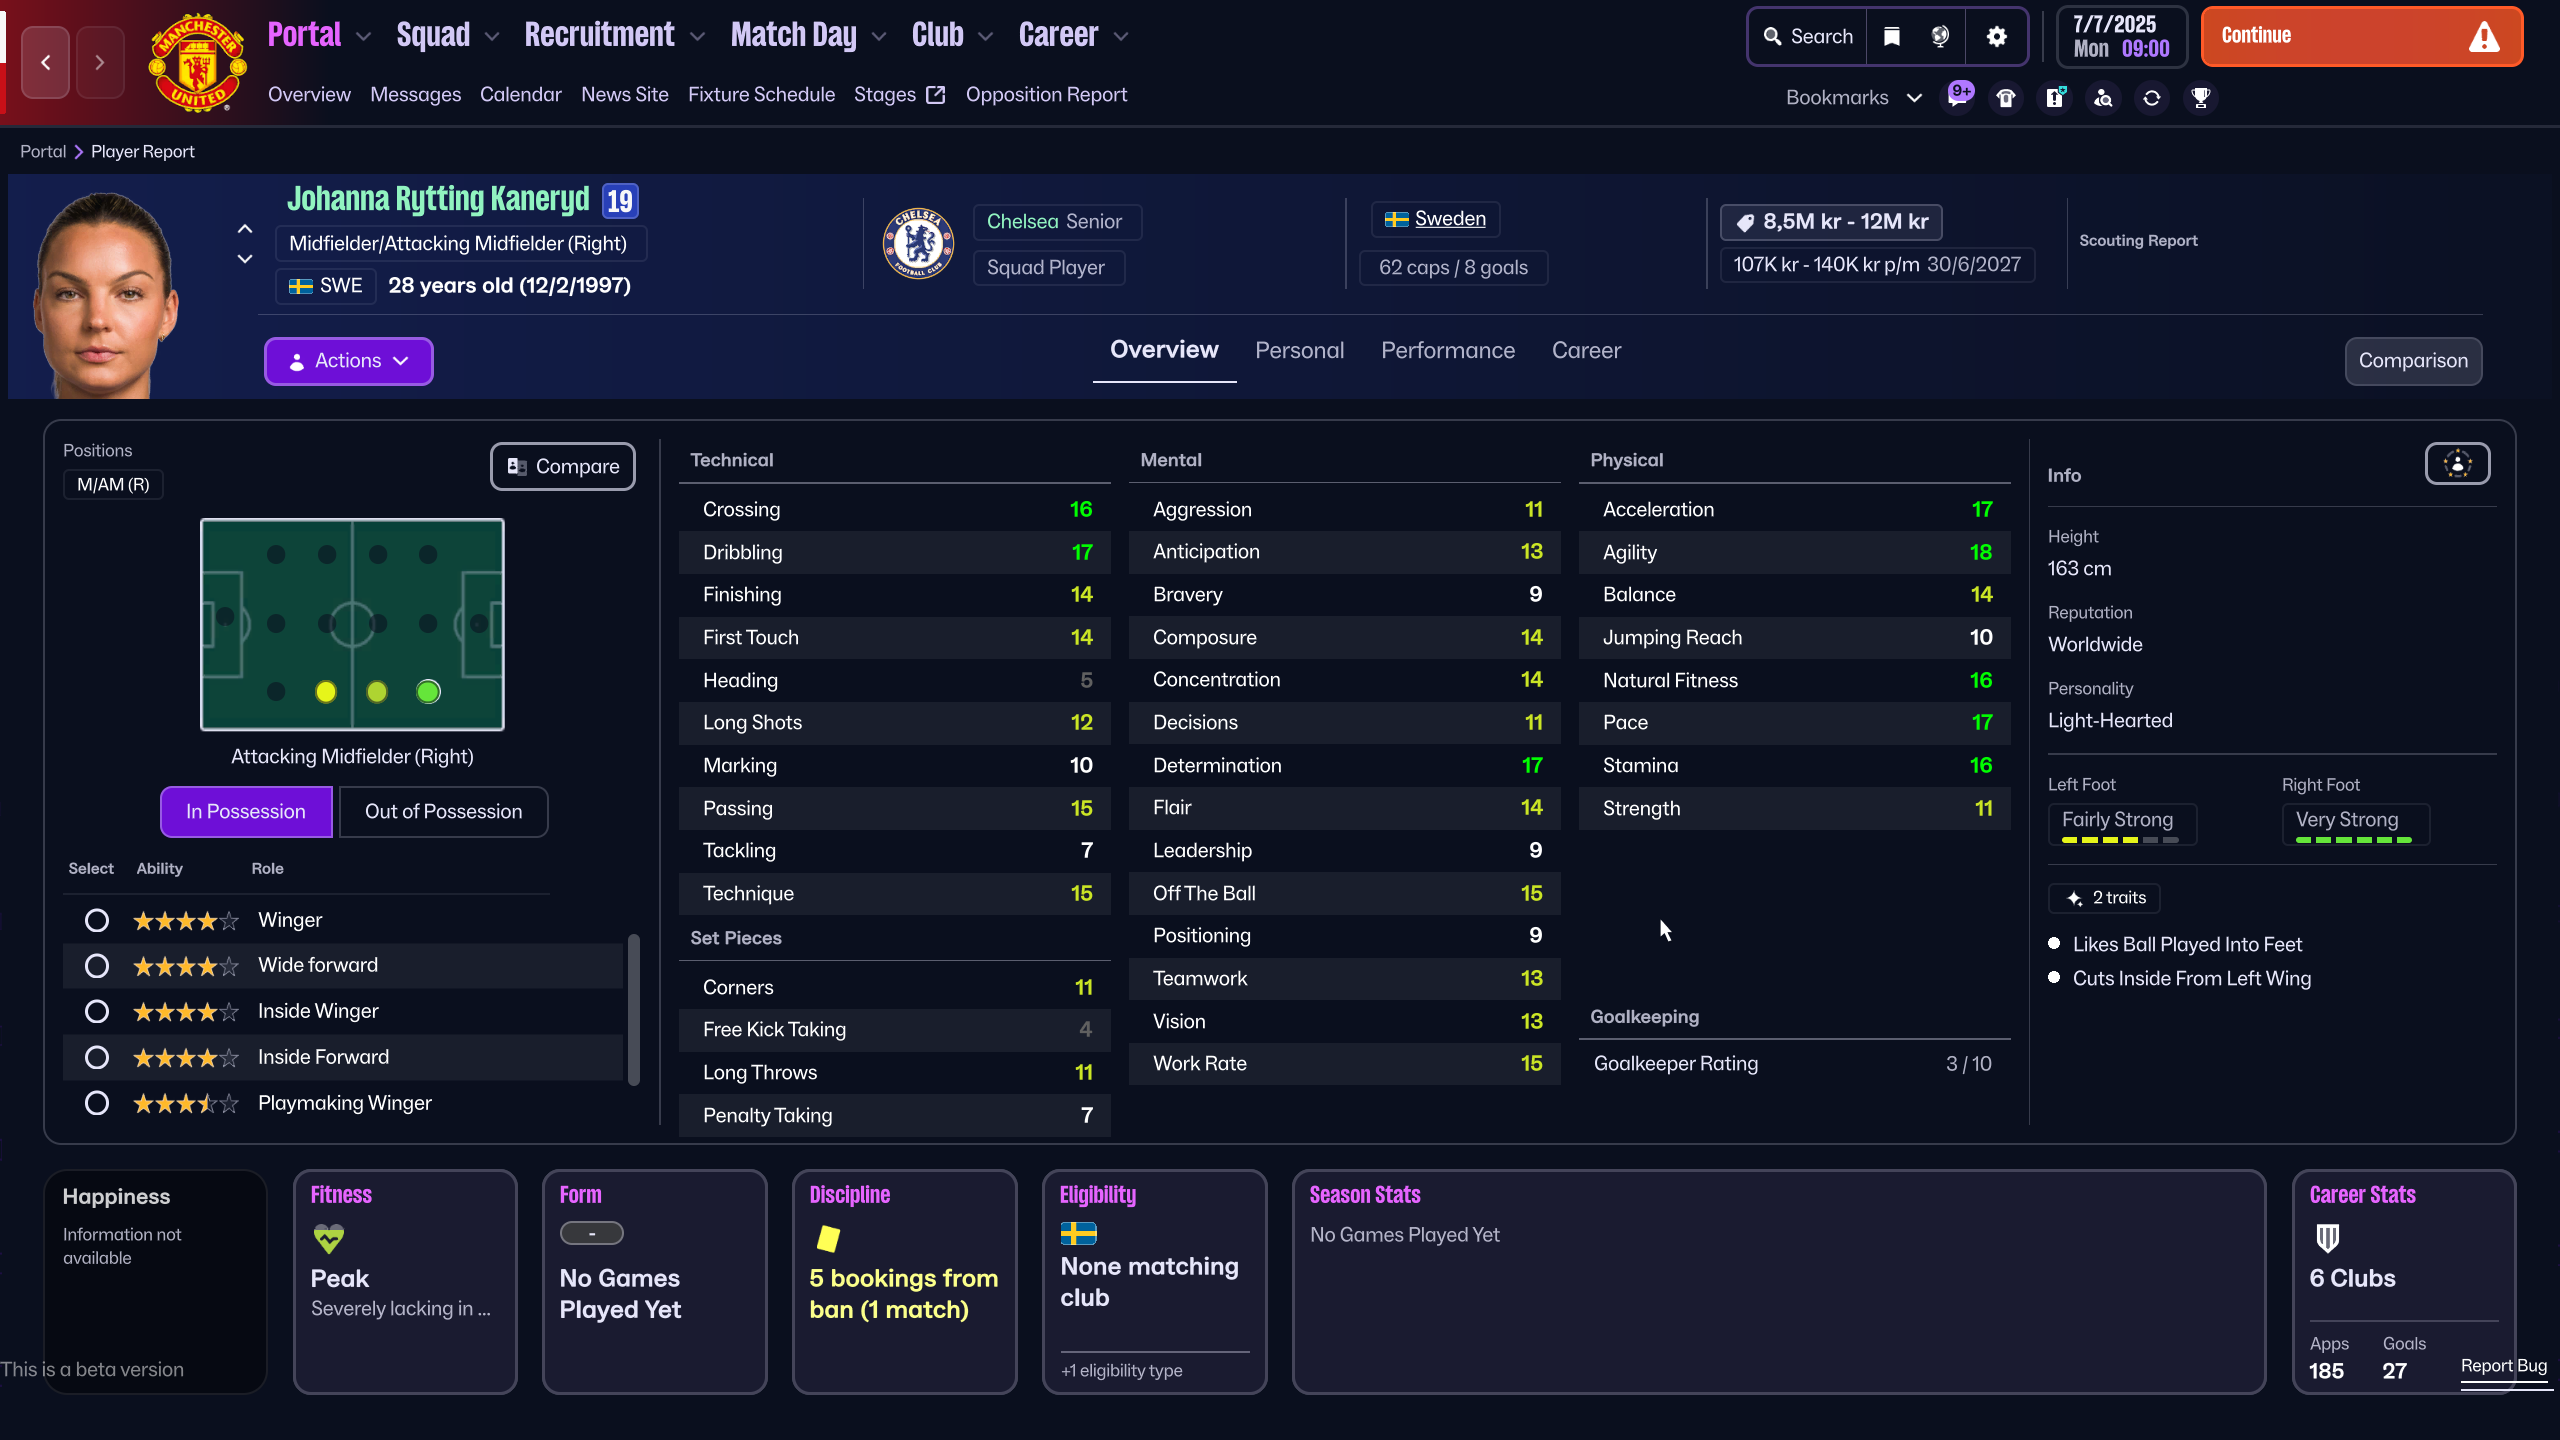Expand the Bookmarks dropdown
Viewport: 2560px width, 1440px height.
point(1853,98)
